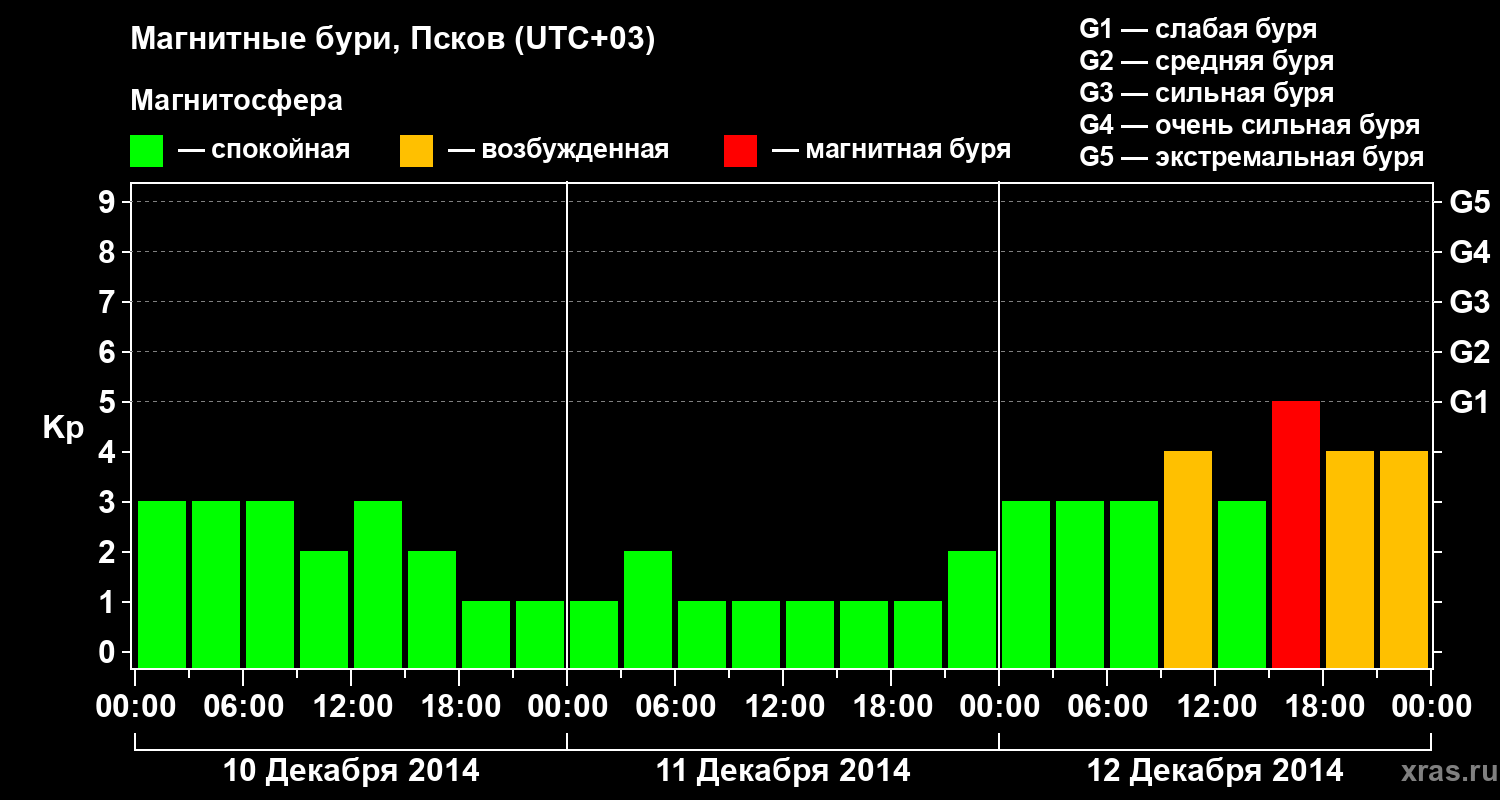Click the 'Магнитосфера' heading
The image size is (1500, 800).
point(237,101)
